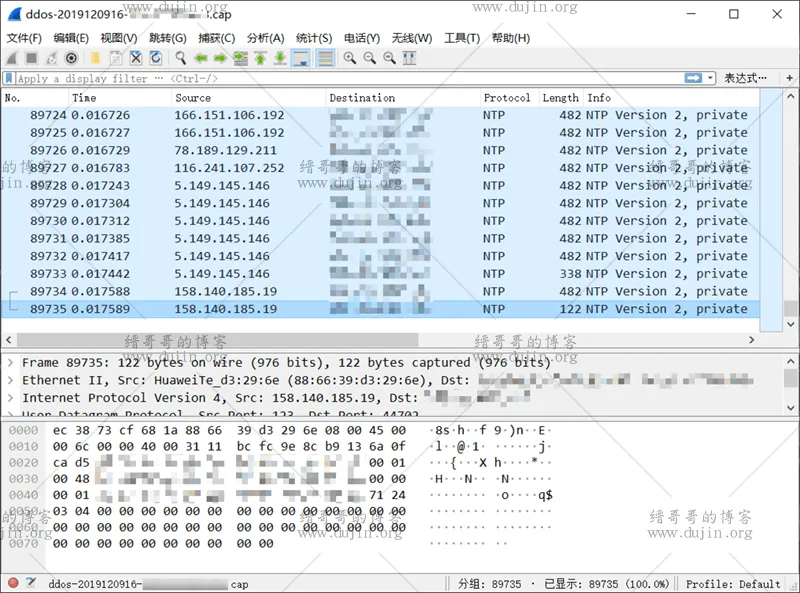
Task: Select packet 89724 in the list
Action: pyautogui.click(x=380, y=115)
